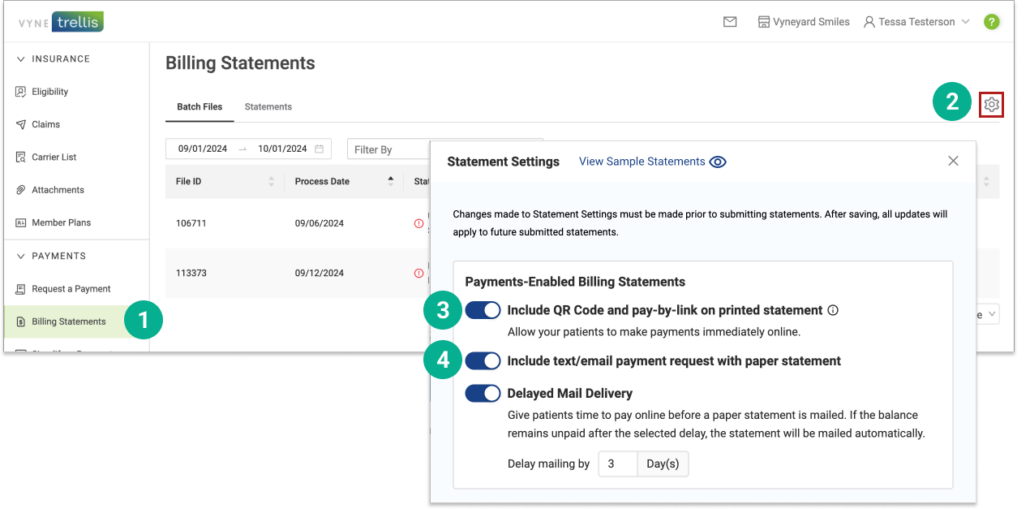Close the Statement Settings panel
The width and height of the screenshot is (1030, 509).
(x=953, y=161)
